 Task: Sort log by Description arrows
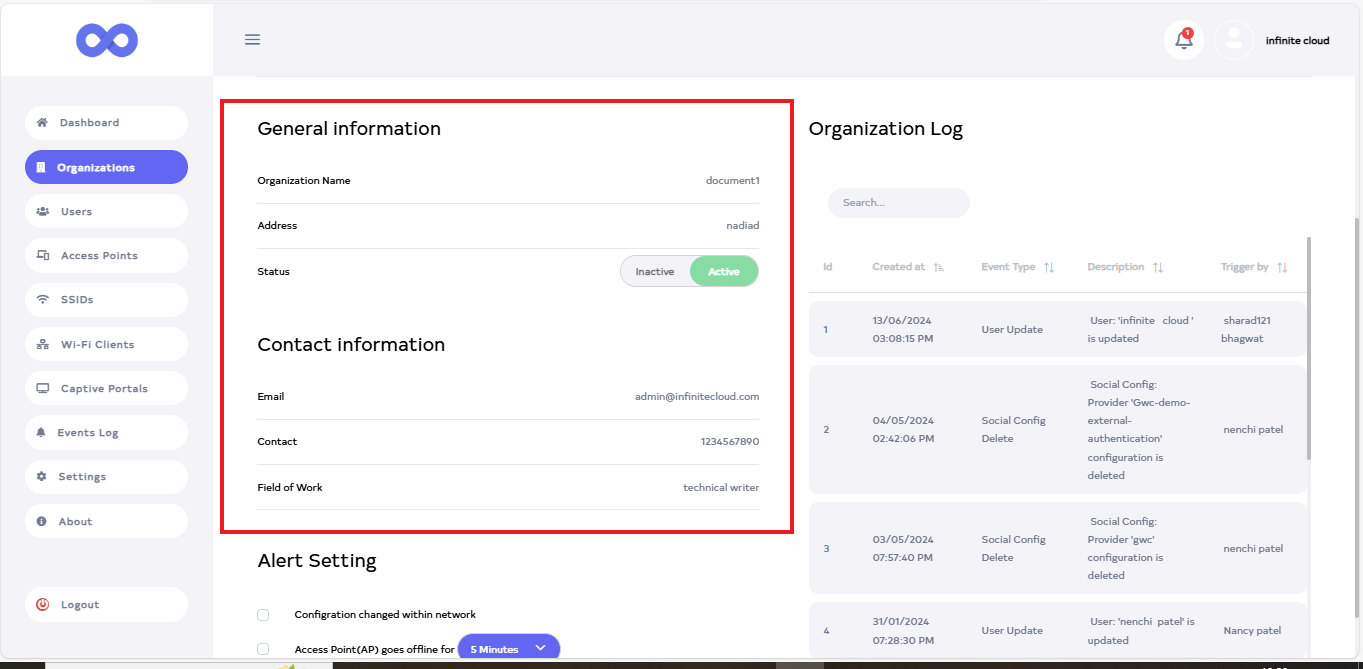pyautogui.click(x=1158, y=268)
